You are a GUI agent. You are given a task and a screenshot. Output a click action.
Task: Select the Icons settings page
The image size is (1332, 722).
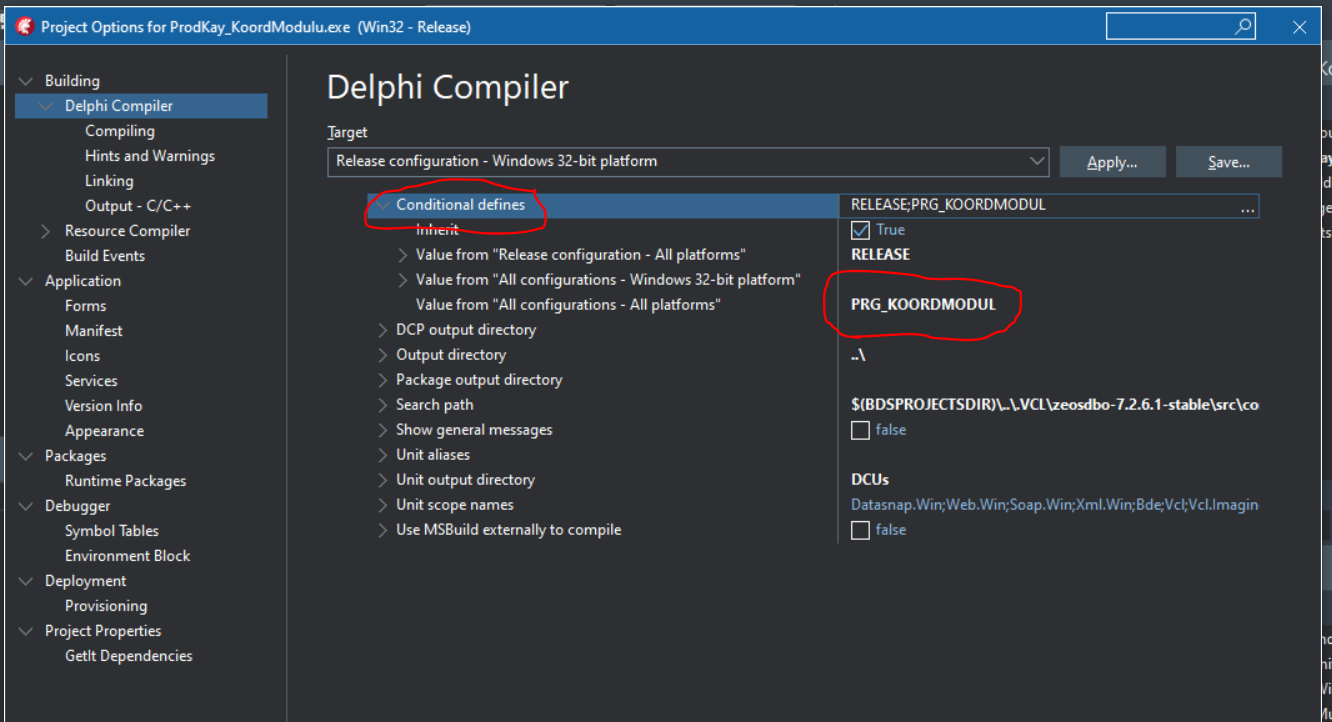tap(82, 356)
